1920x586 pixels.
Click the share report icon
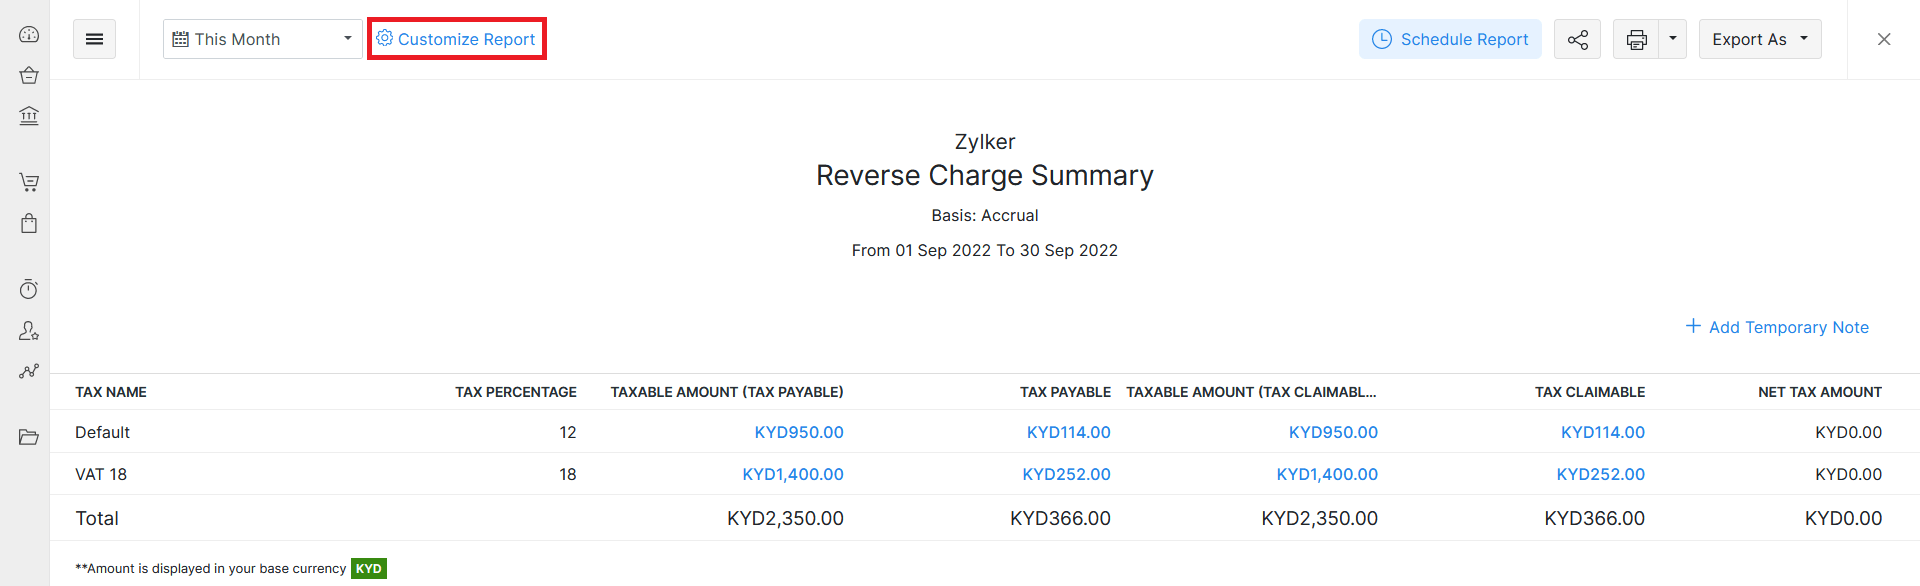tap(1577, 39)
